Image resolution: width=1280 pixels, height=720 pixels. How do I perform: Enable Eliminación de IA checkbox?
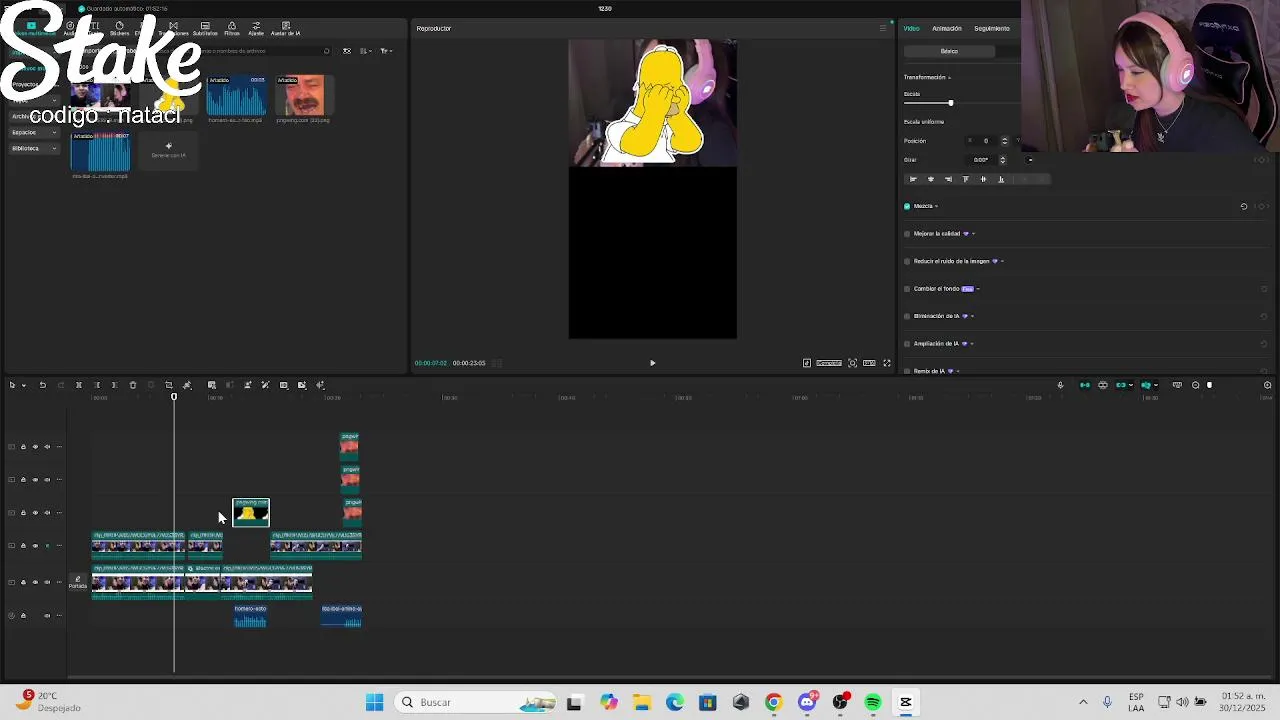point(907,316)
